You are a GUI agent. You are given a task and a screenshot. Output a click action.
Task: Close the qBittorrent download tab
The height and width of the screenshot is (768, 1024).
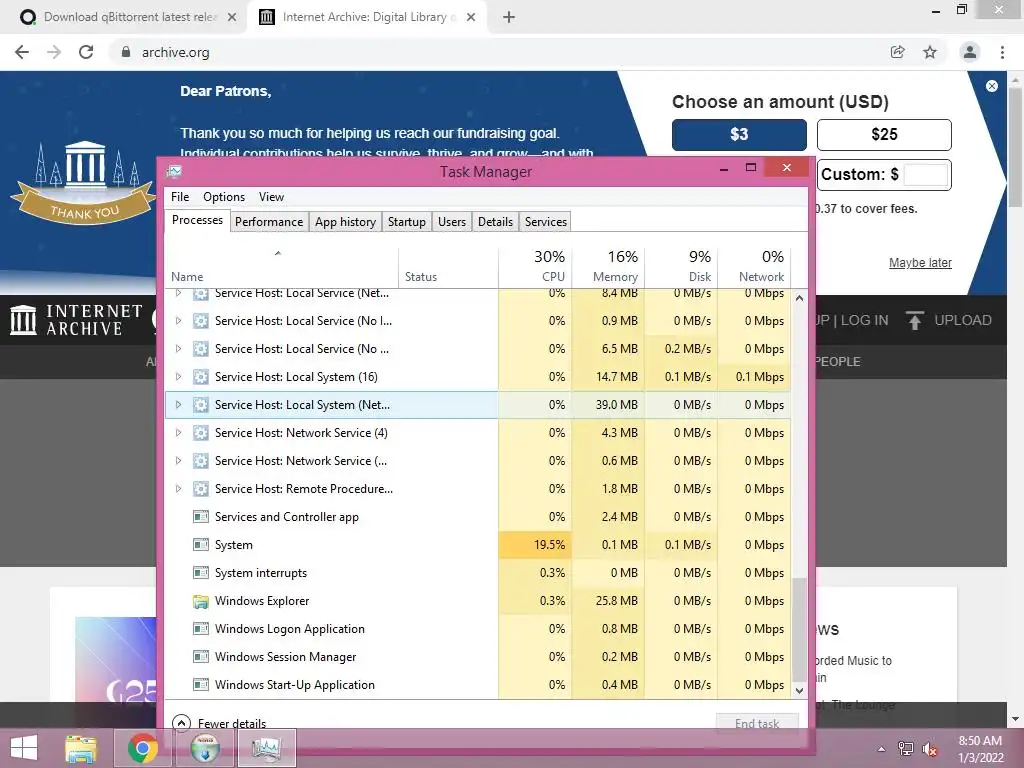coord(232,17)
